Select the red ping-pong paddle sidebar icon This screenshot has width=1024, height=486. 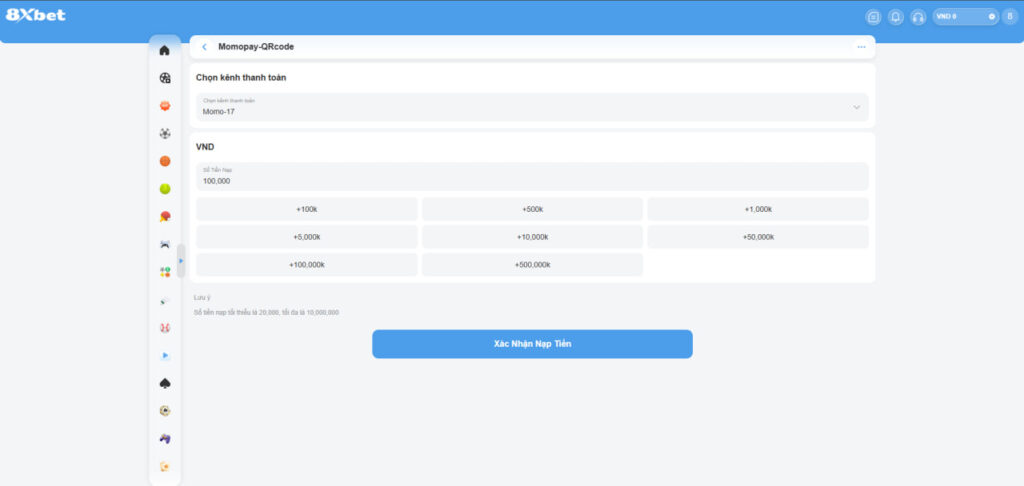[165, 217]
